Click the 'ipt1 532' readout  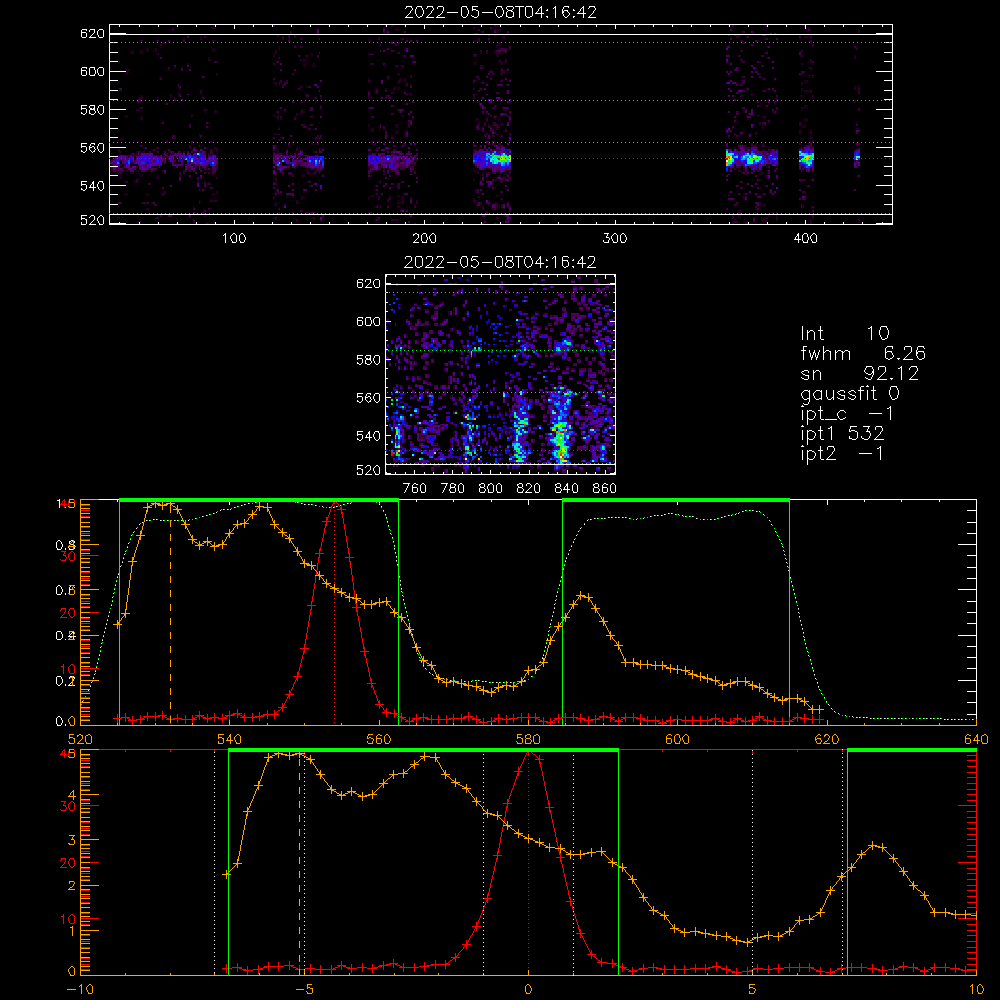coord(842,434)
